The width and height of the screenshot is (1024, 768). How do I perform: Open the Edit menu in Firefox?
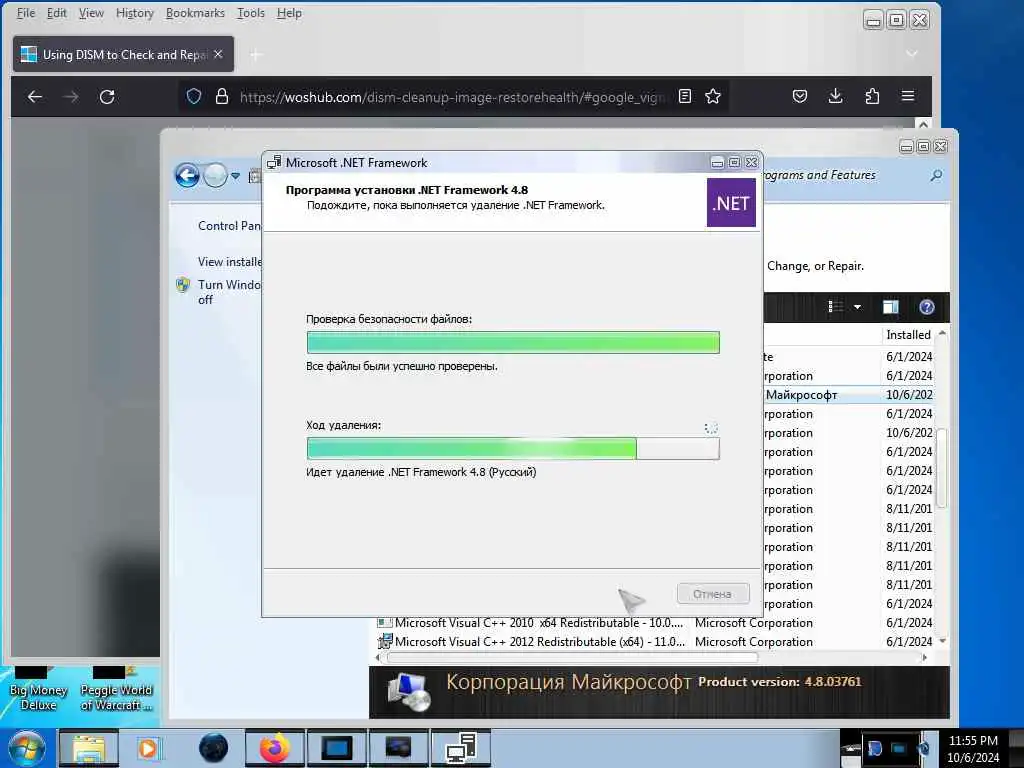coord(56,13)
